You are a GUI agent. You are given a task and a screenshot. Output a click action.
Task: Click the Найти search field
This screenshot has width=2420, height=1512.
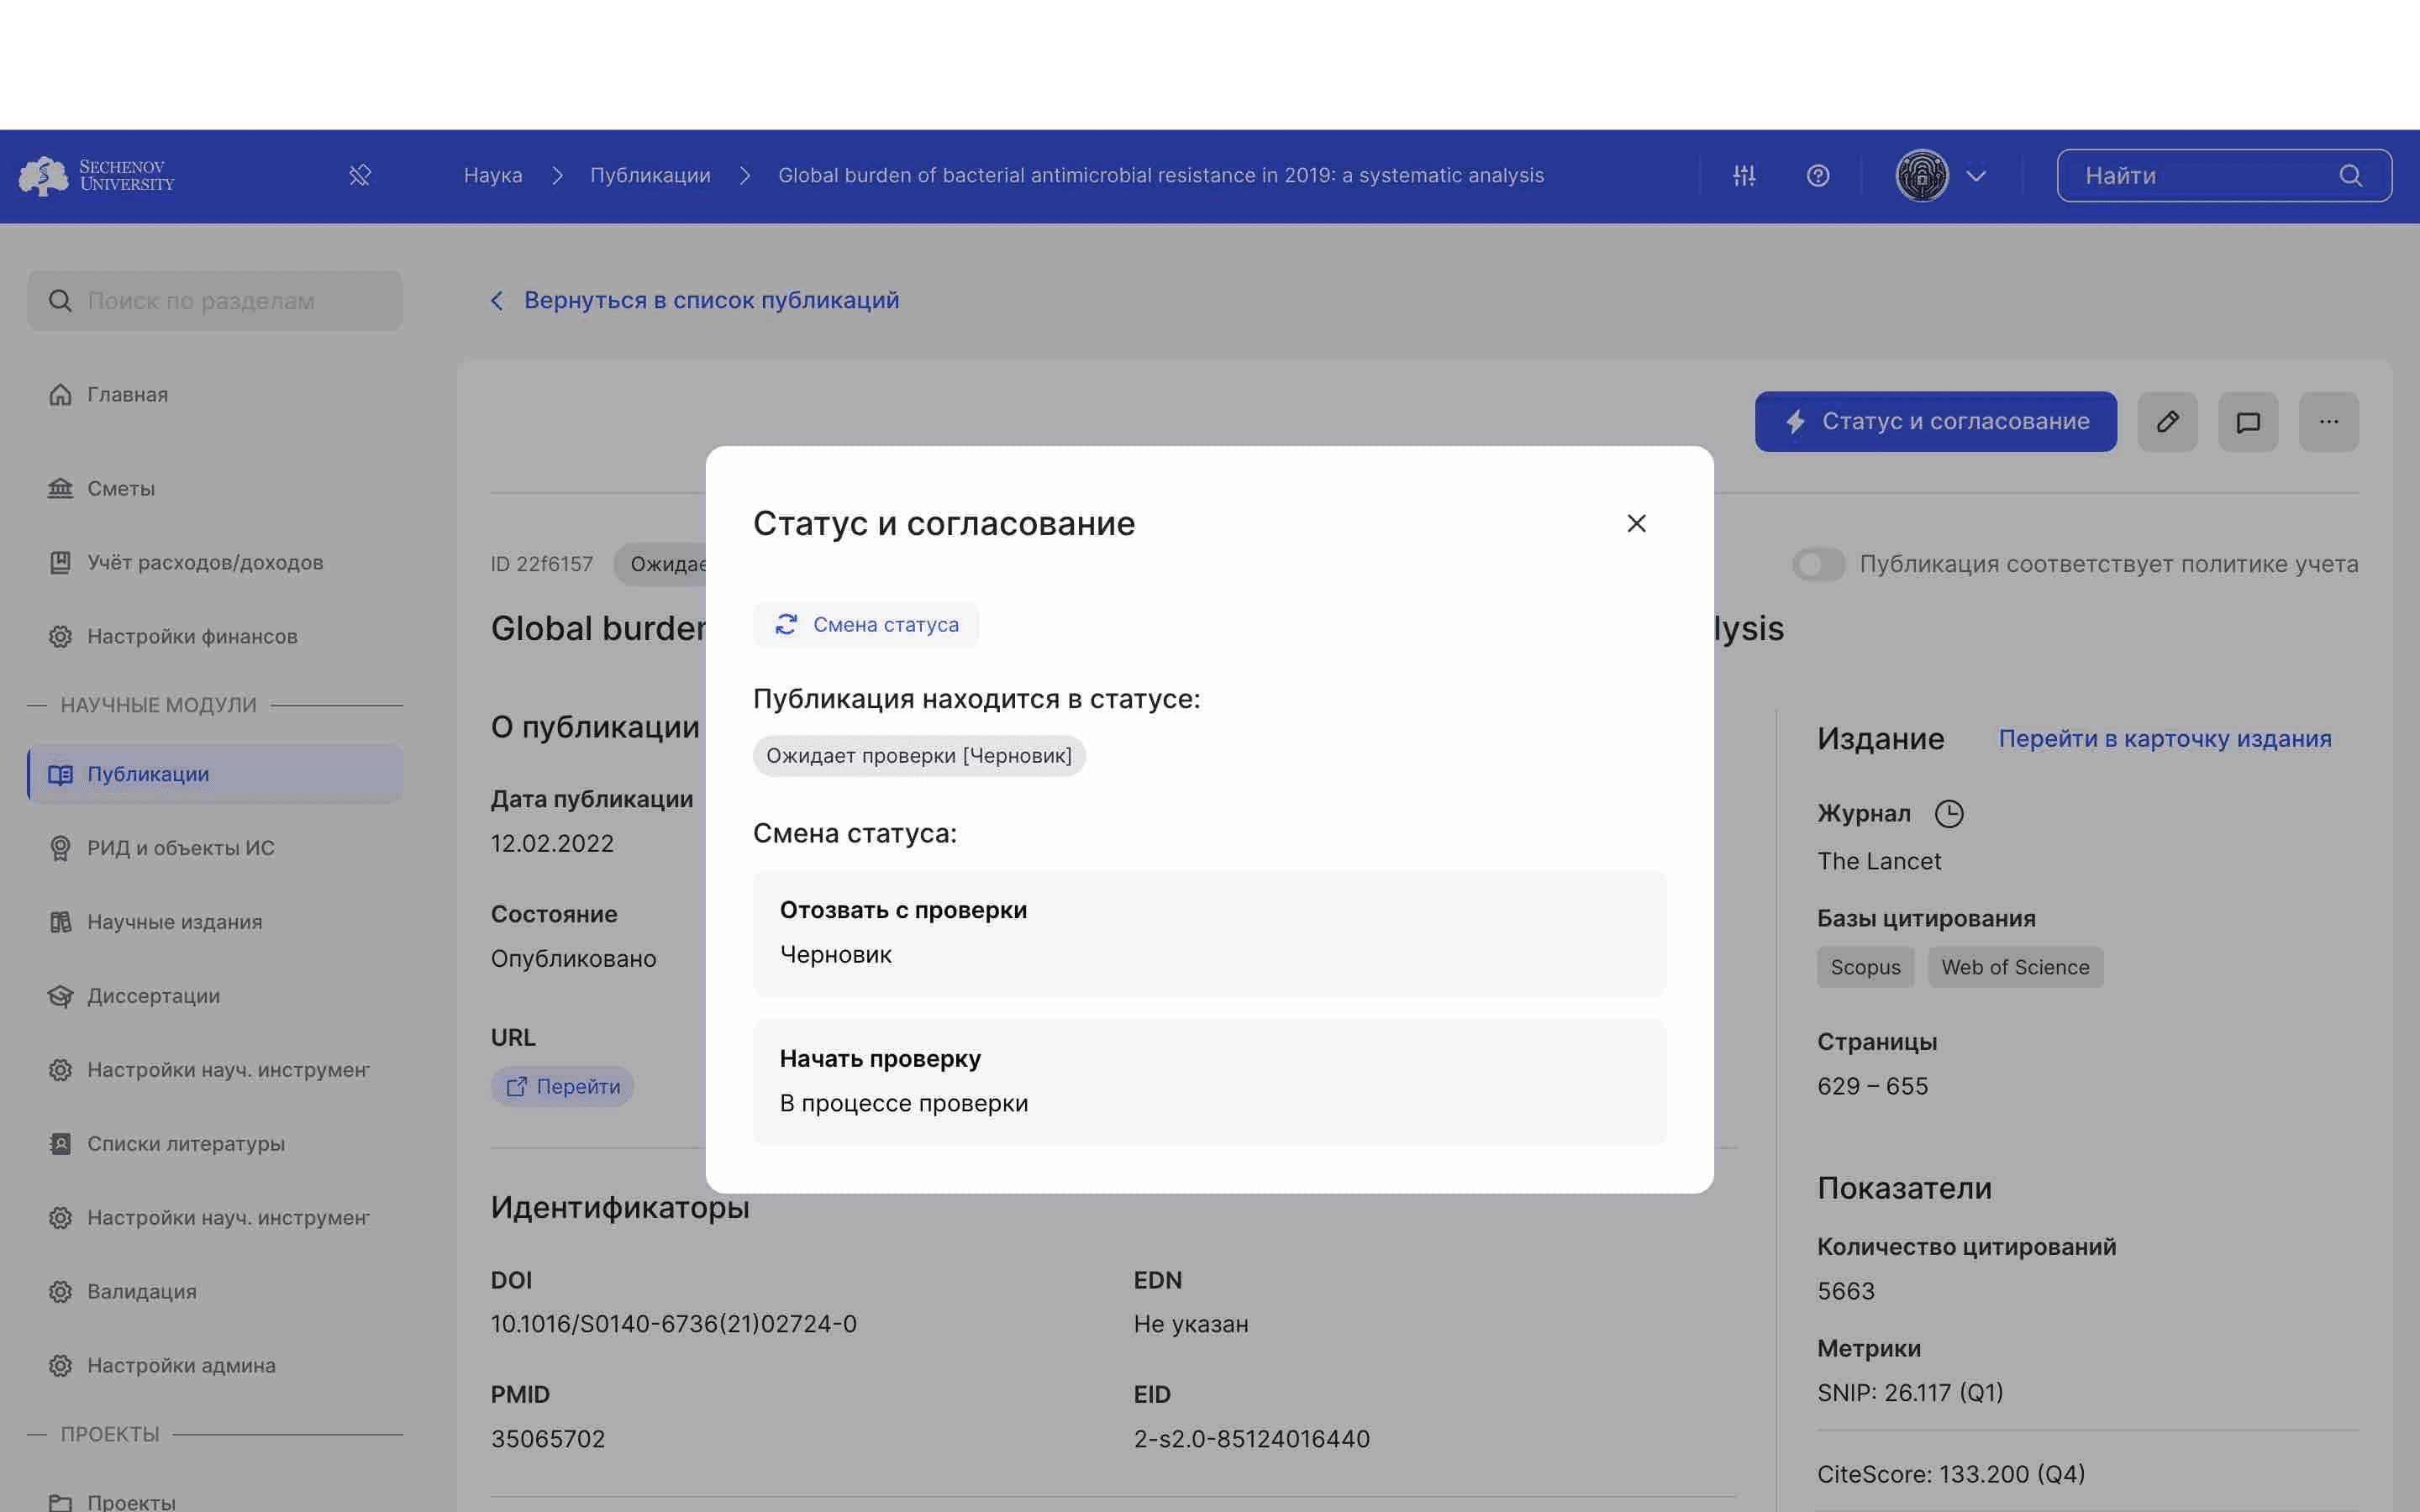pyautogui.click(x=2224, y=176)
